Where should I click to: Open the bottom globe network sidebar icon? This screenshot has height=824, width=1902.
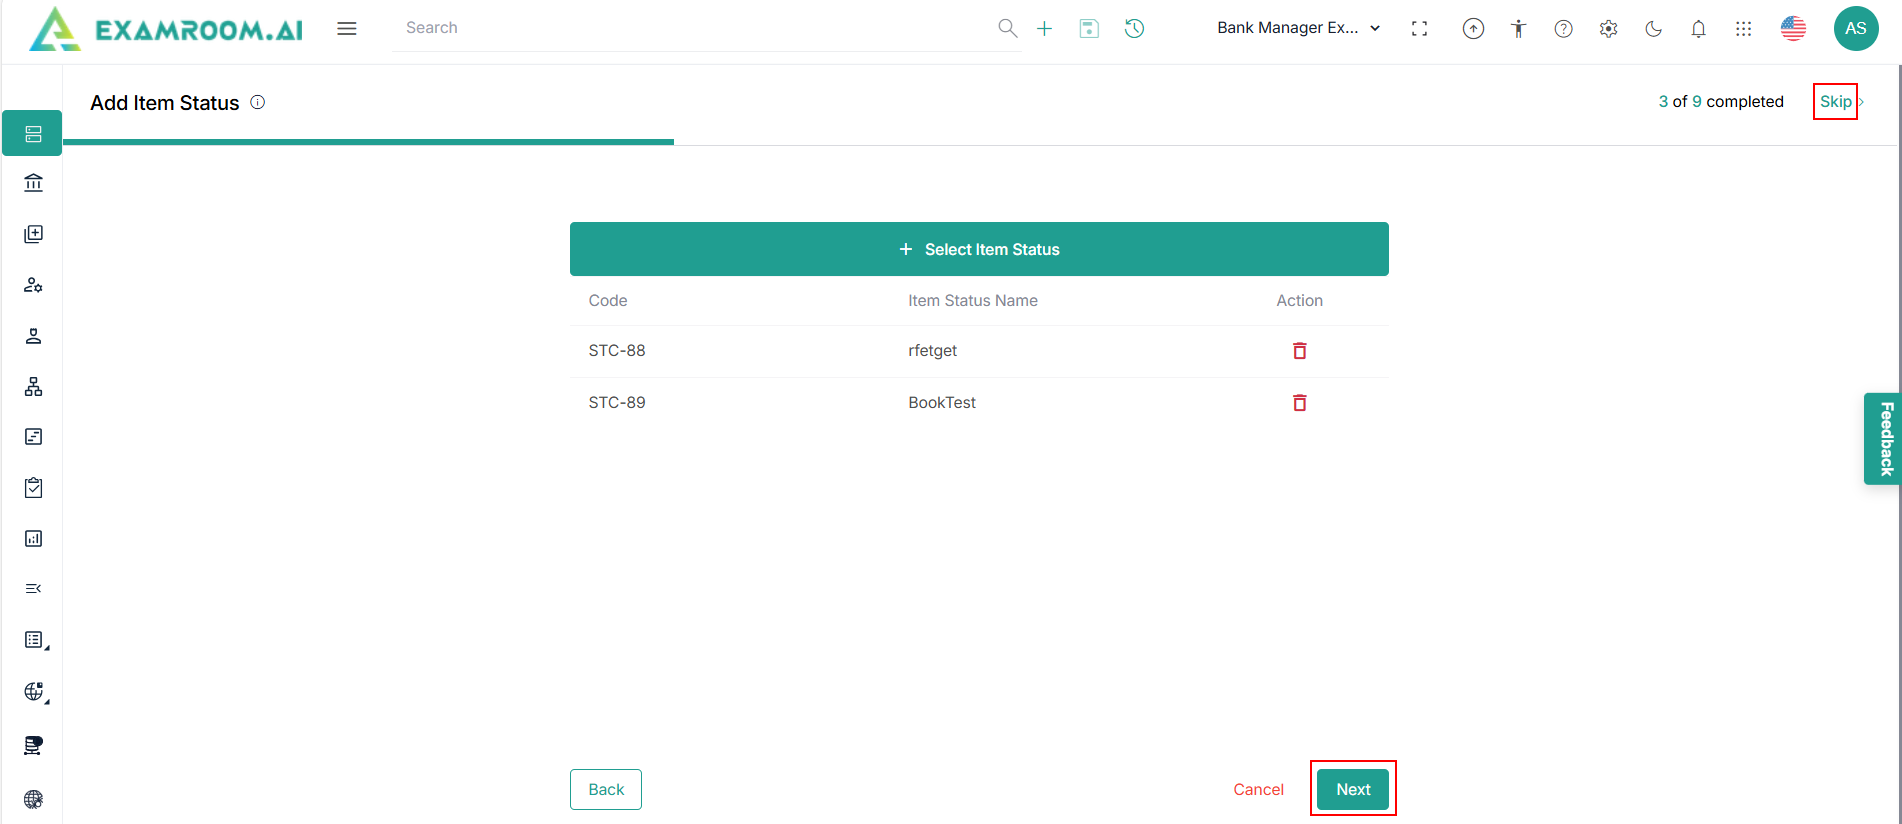(33, 799)
